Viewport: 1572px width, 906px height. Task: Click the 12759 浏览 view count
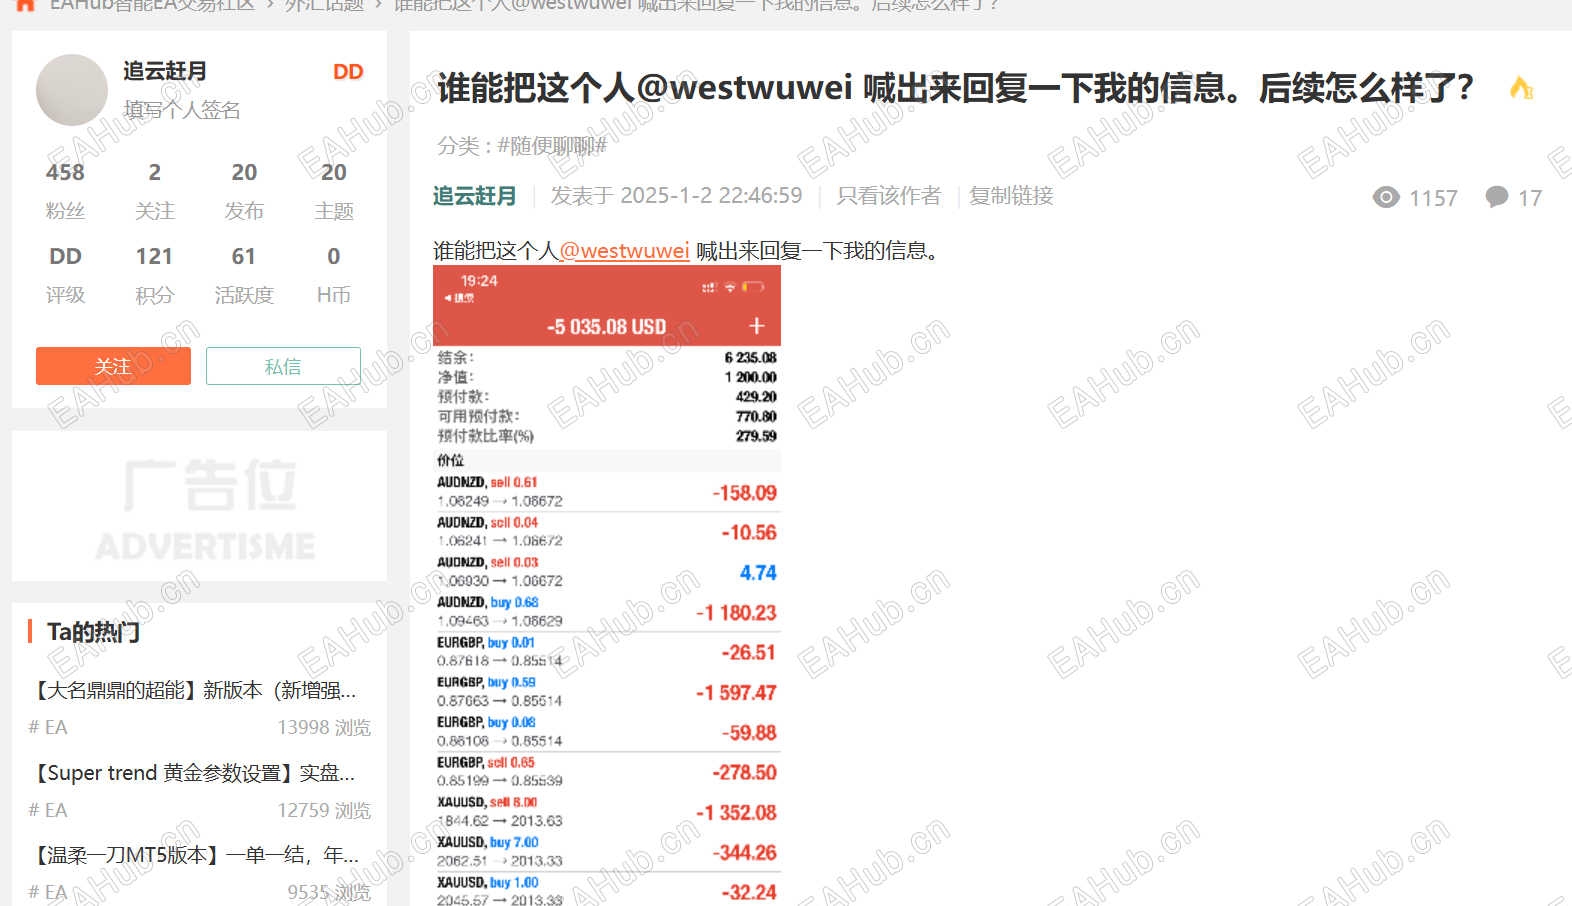tap(324, 810)
